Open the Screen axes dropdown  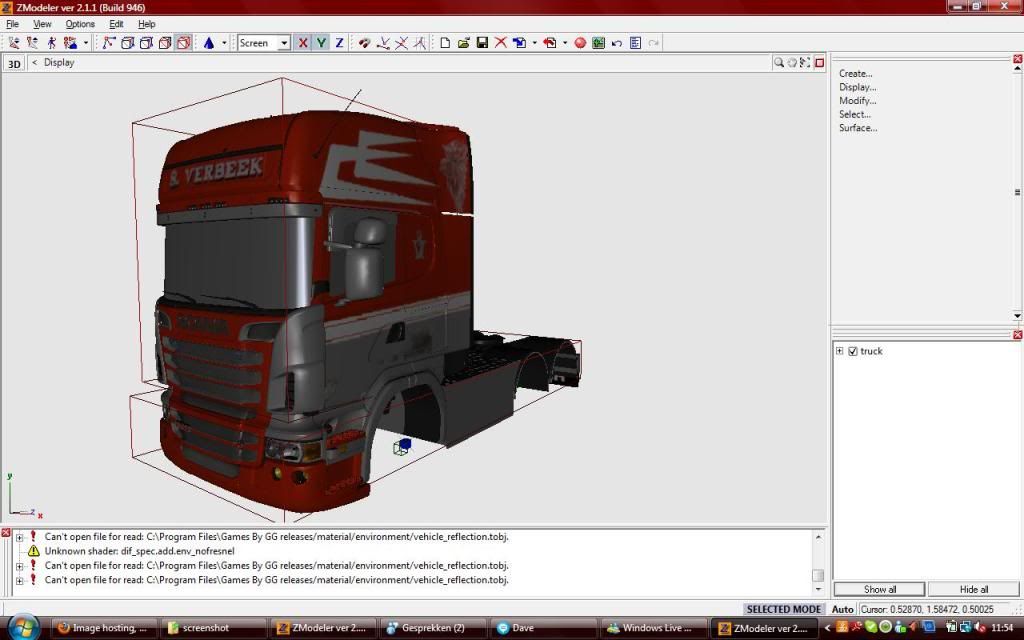[284, 43]
